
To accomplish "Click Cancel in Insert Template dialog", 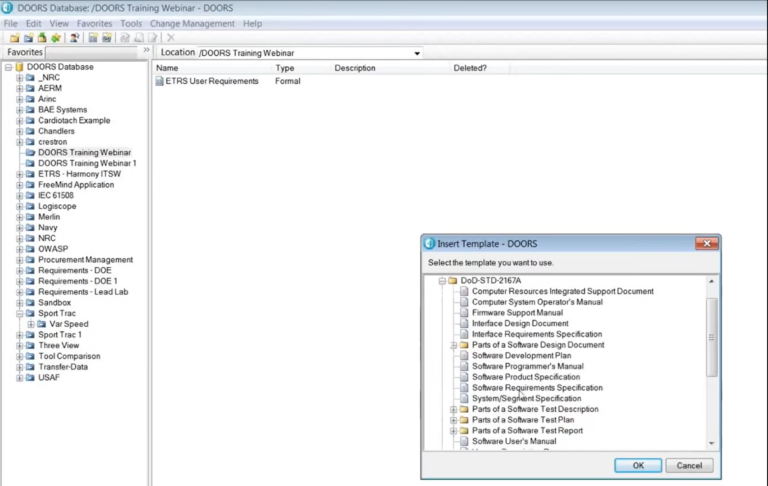I will click(689, 465).
